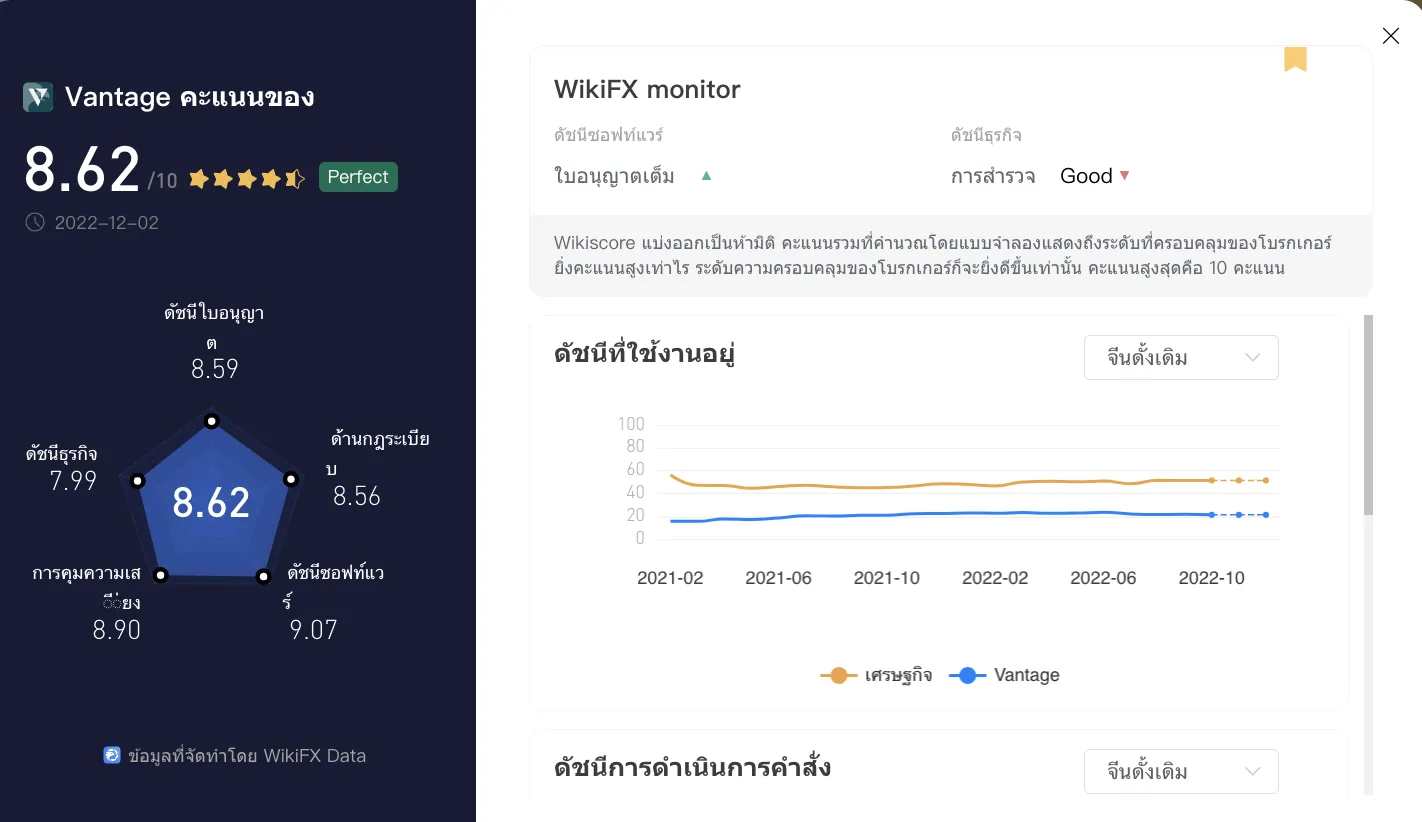Click the 2022-02 axis label
This screenshot has width=1422, height=822.
pos(995,578)
